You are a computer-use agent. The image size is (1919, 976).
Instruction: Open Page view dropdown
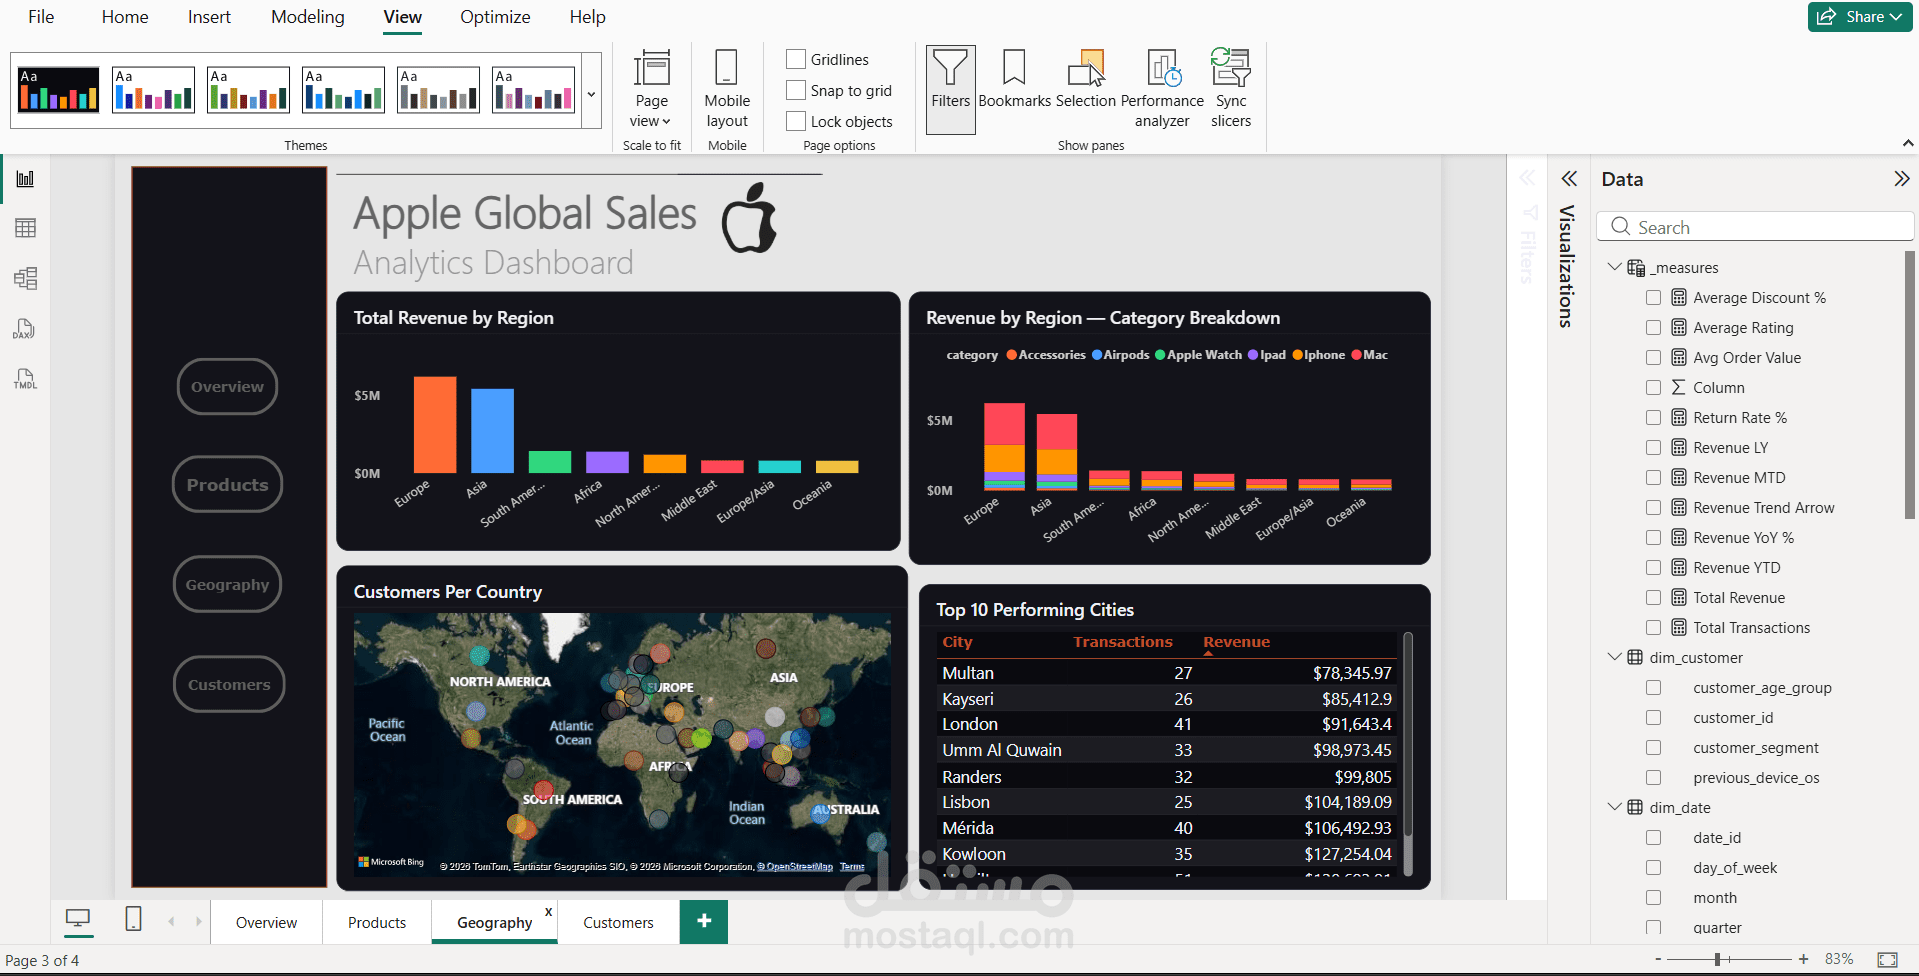point(651,89)
